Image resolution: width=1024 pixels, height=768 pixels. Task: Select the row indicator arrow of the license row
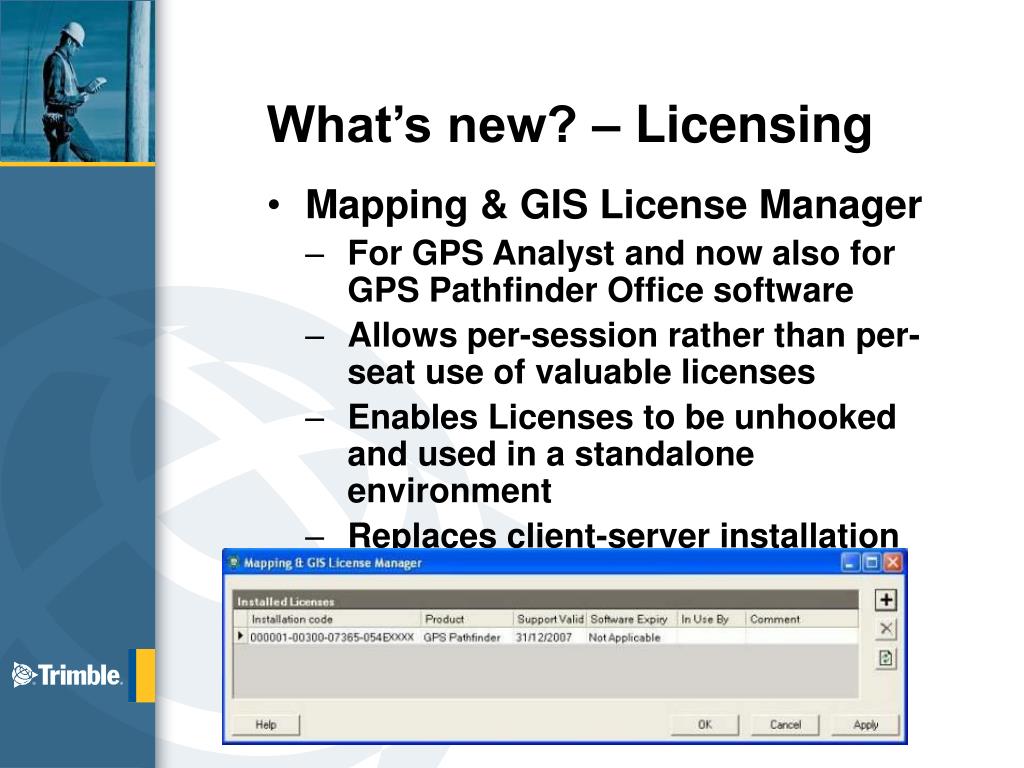(240, 636)
